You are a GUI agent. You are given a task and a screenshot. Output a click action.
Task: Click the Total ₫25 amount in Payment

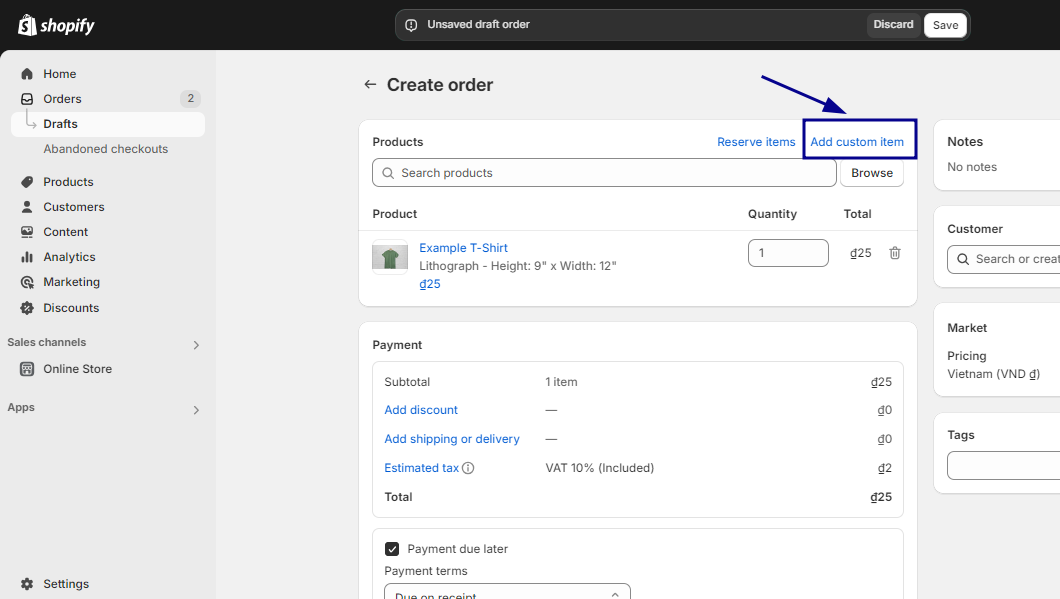click(881, 497)
